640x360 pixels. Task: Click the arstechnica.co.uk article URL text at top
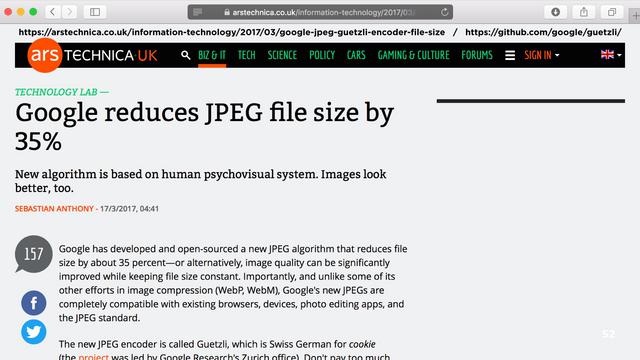232,32
